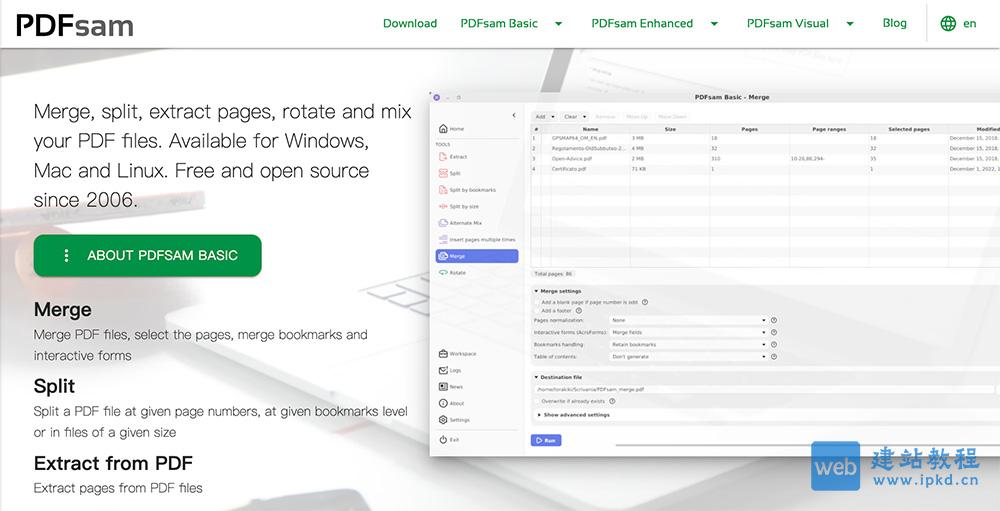
Task: Open the Workspace section
Action: 462,354
